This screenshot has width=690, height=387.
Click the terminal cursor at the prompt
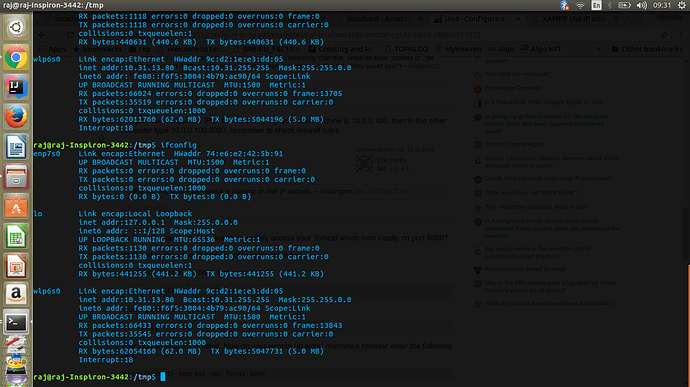click(163, 377)
